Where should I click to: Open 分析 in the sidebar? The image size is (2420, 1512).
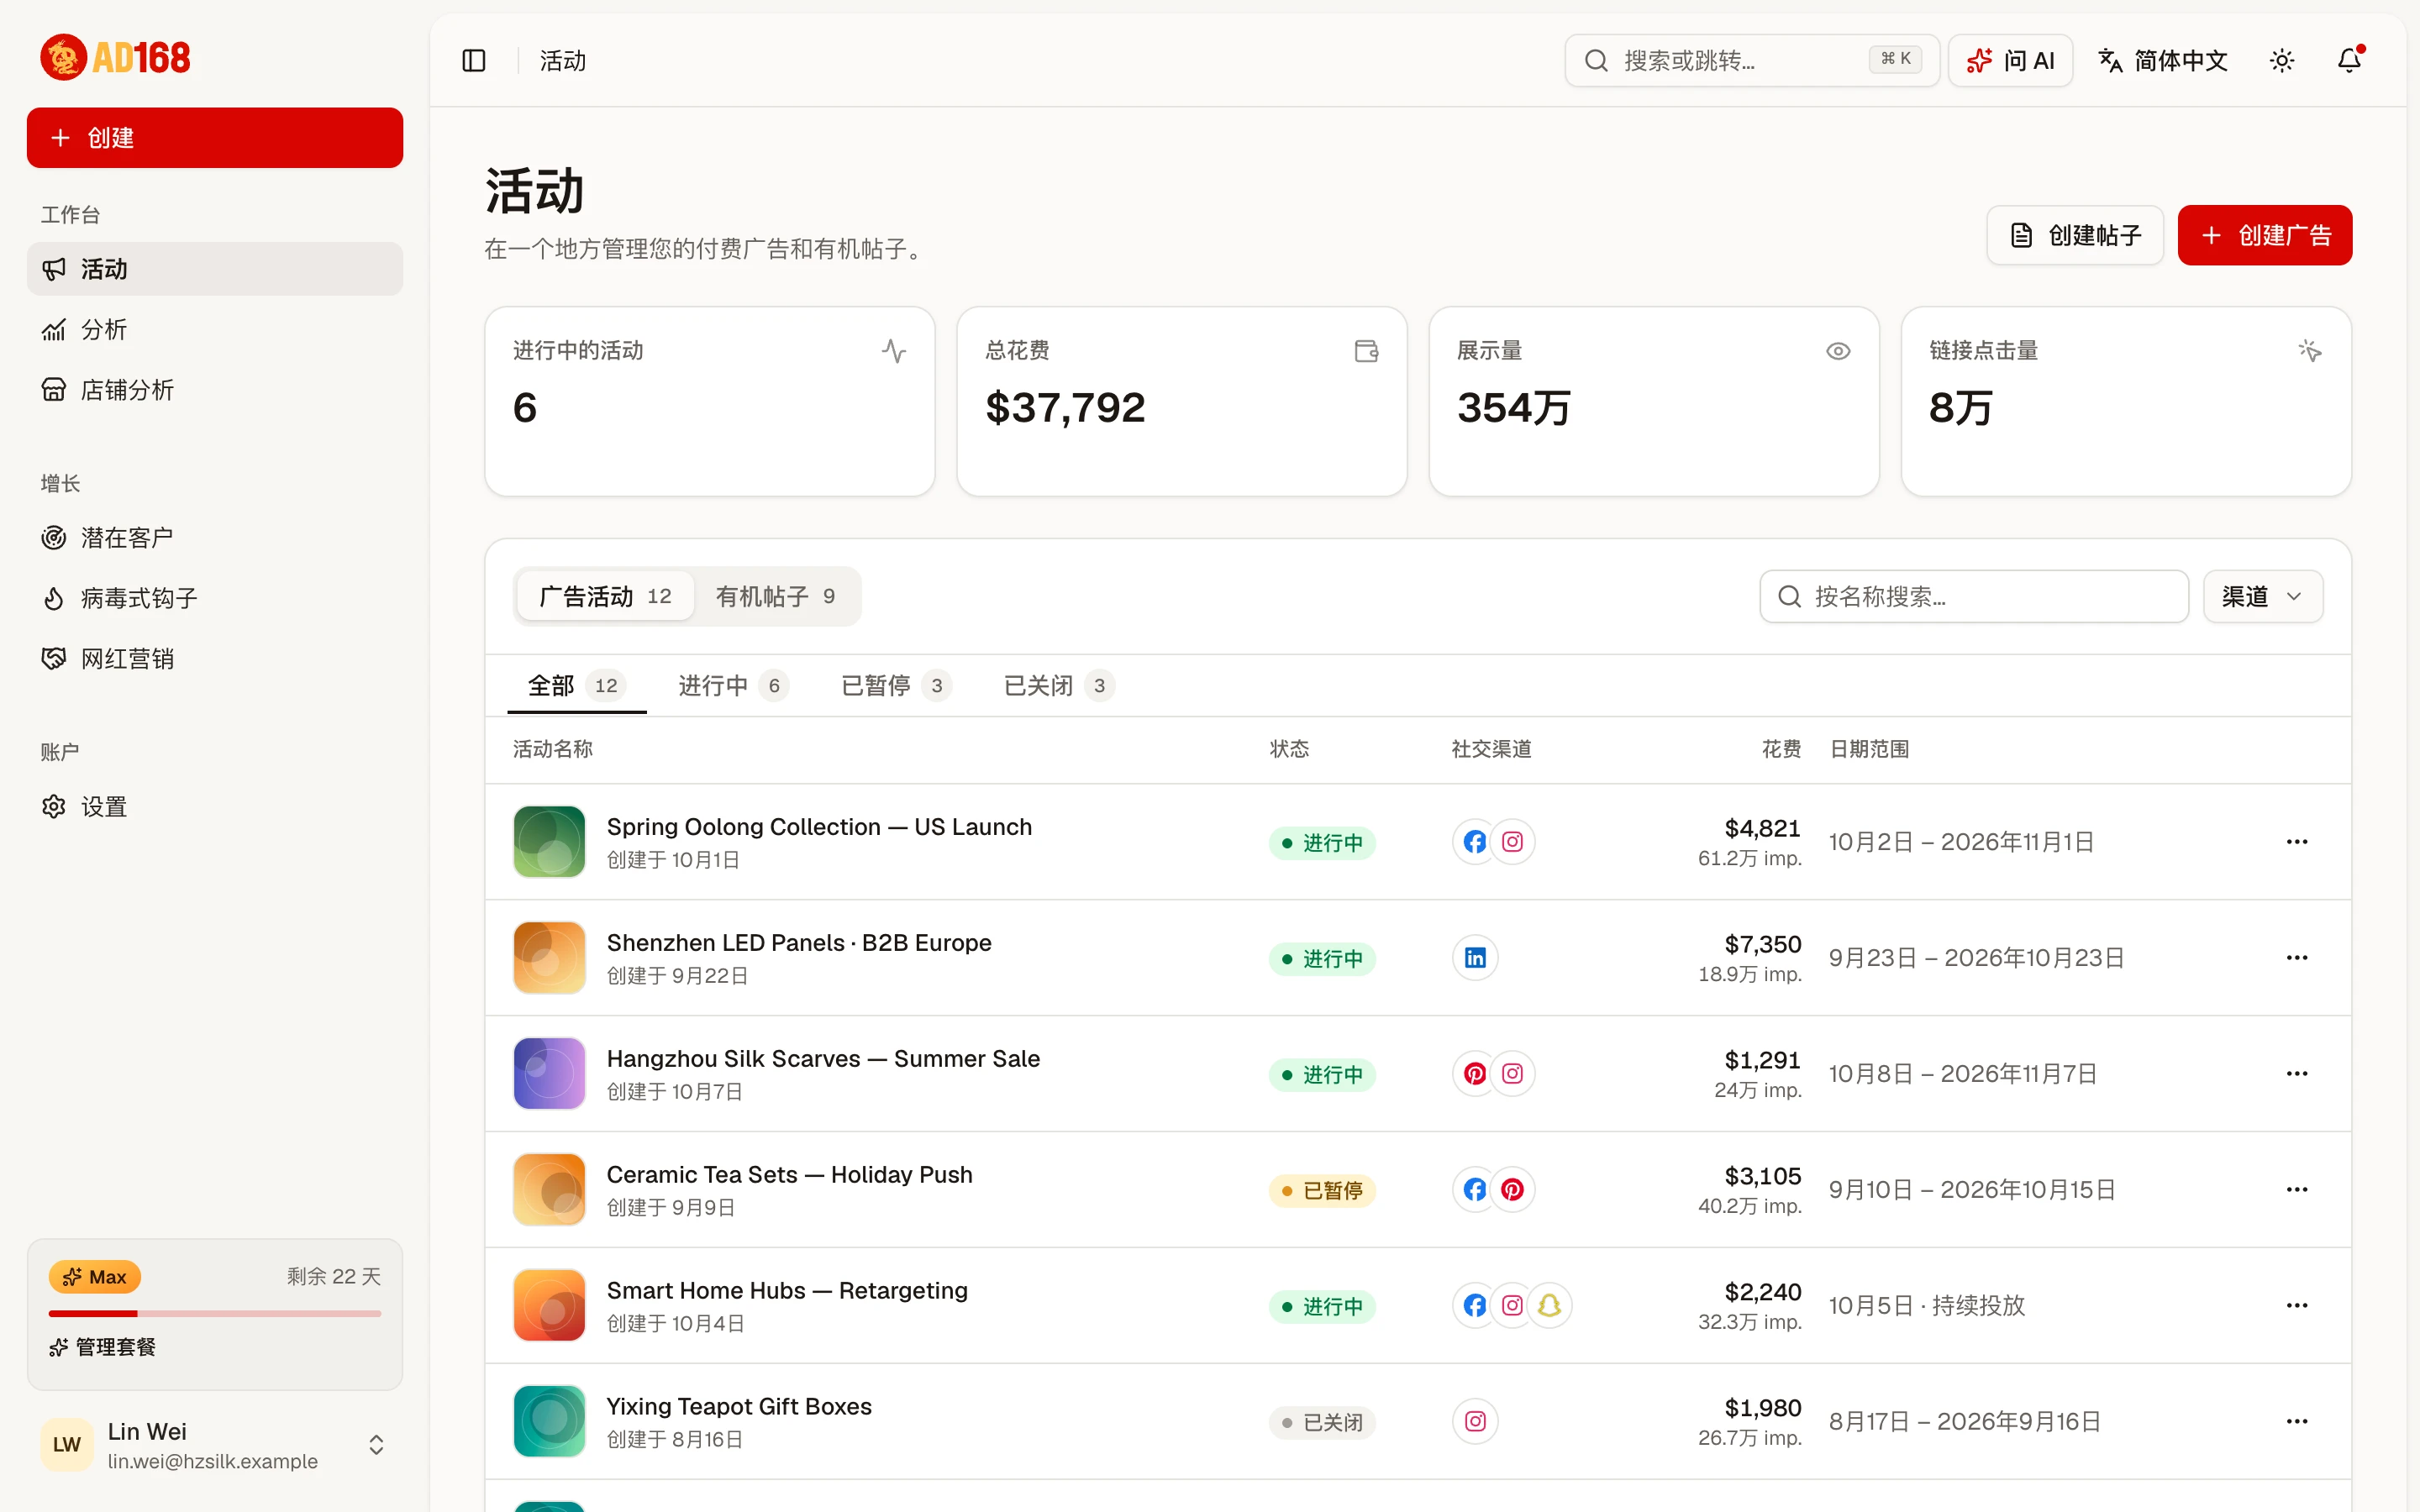214,329
